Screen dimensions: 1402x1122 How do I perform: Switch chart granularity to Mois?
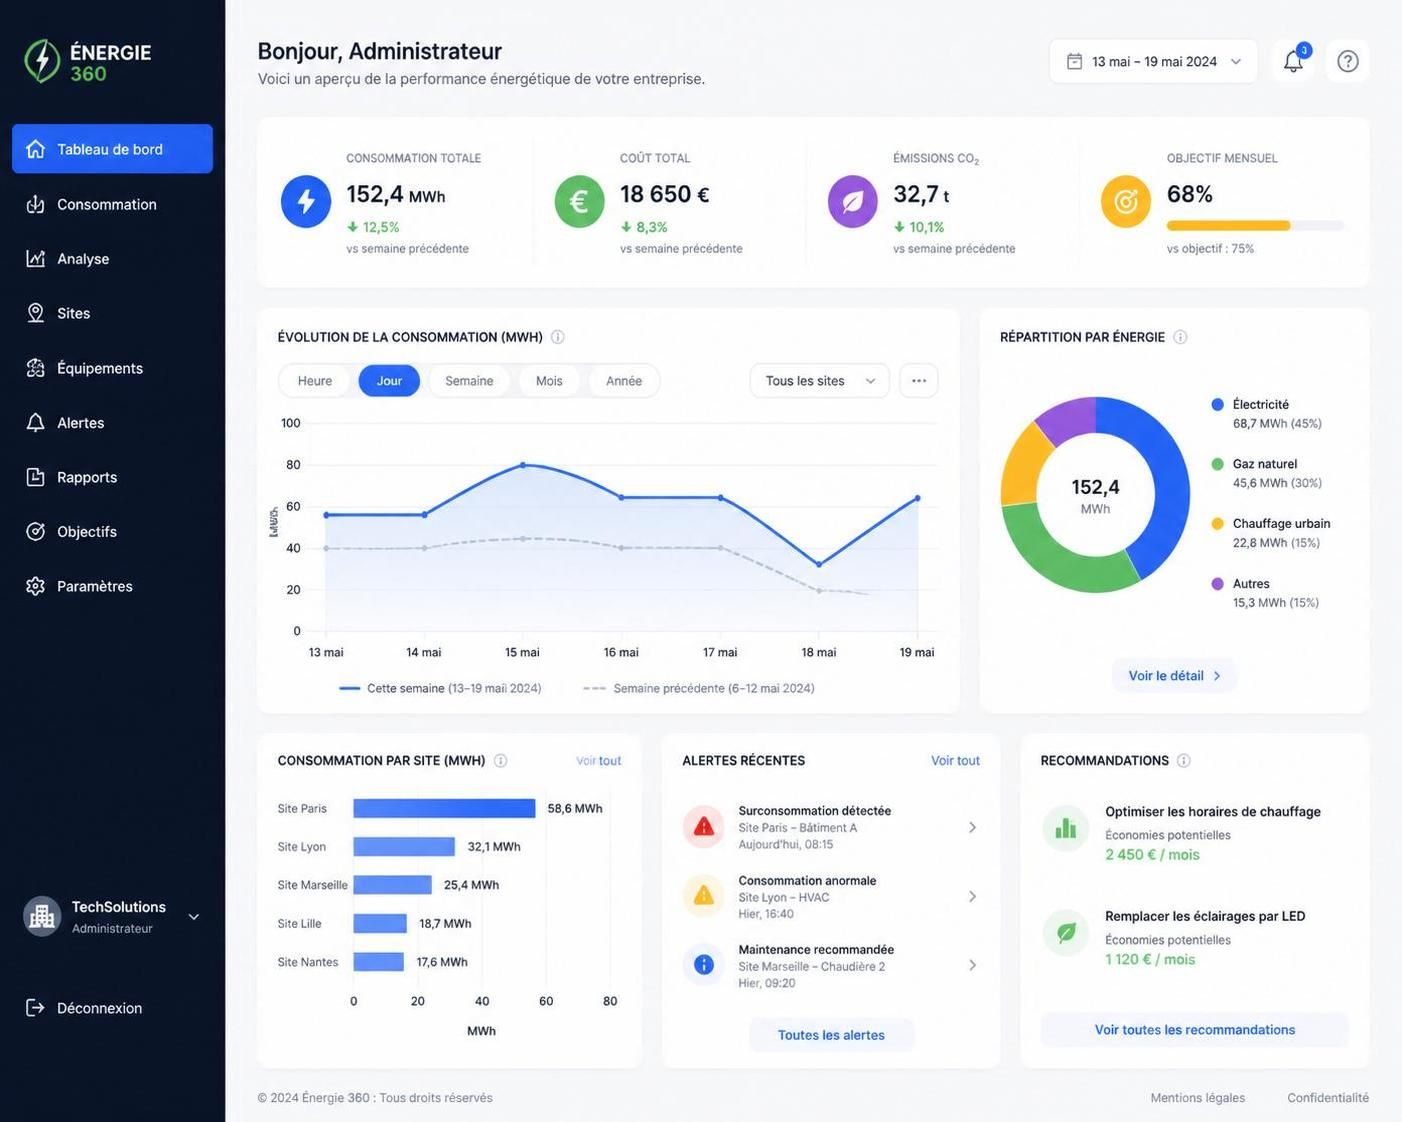549,381
